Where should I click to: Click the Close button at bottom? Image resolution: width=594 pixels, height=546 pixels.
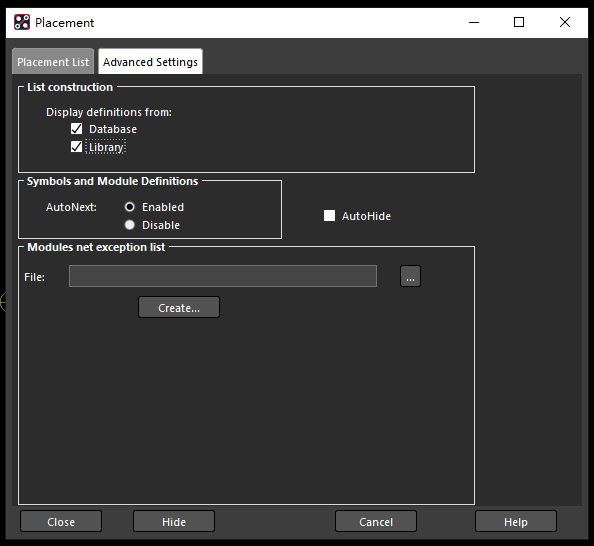click(61, 521)
